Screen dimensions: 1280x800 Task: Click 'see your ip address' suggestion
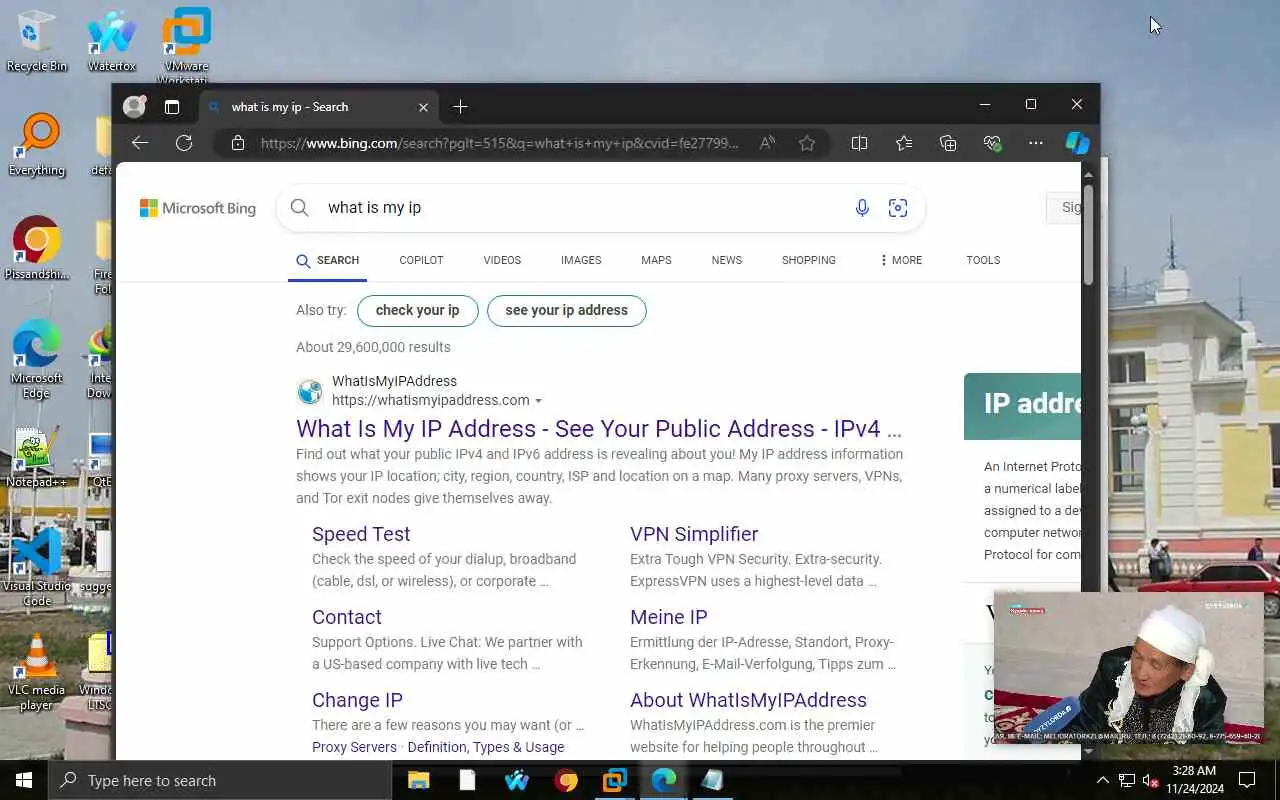[566, 310]
